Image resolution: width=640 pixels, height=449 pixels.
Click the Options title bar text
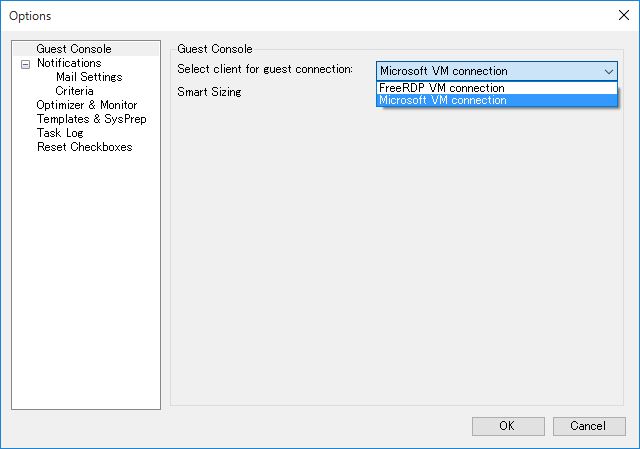[30, 16]
